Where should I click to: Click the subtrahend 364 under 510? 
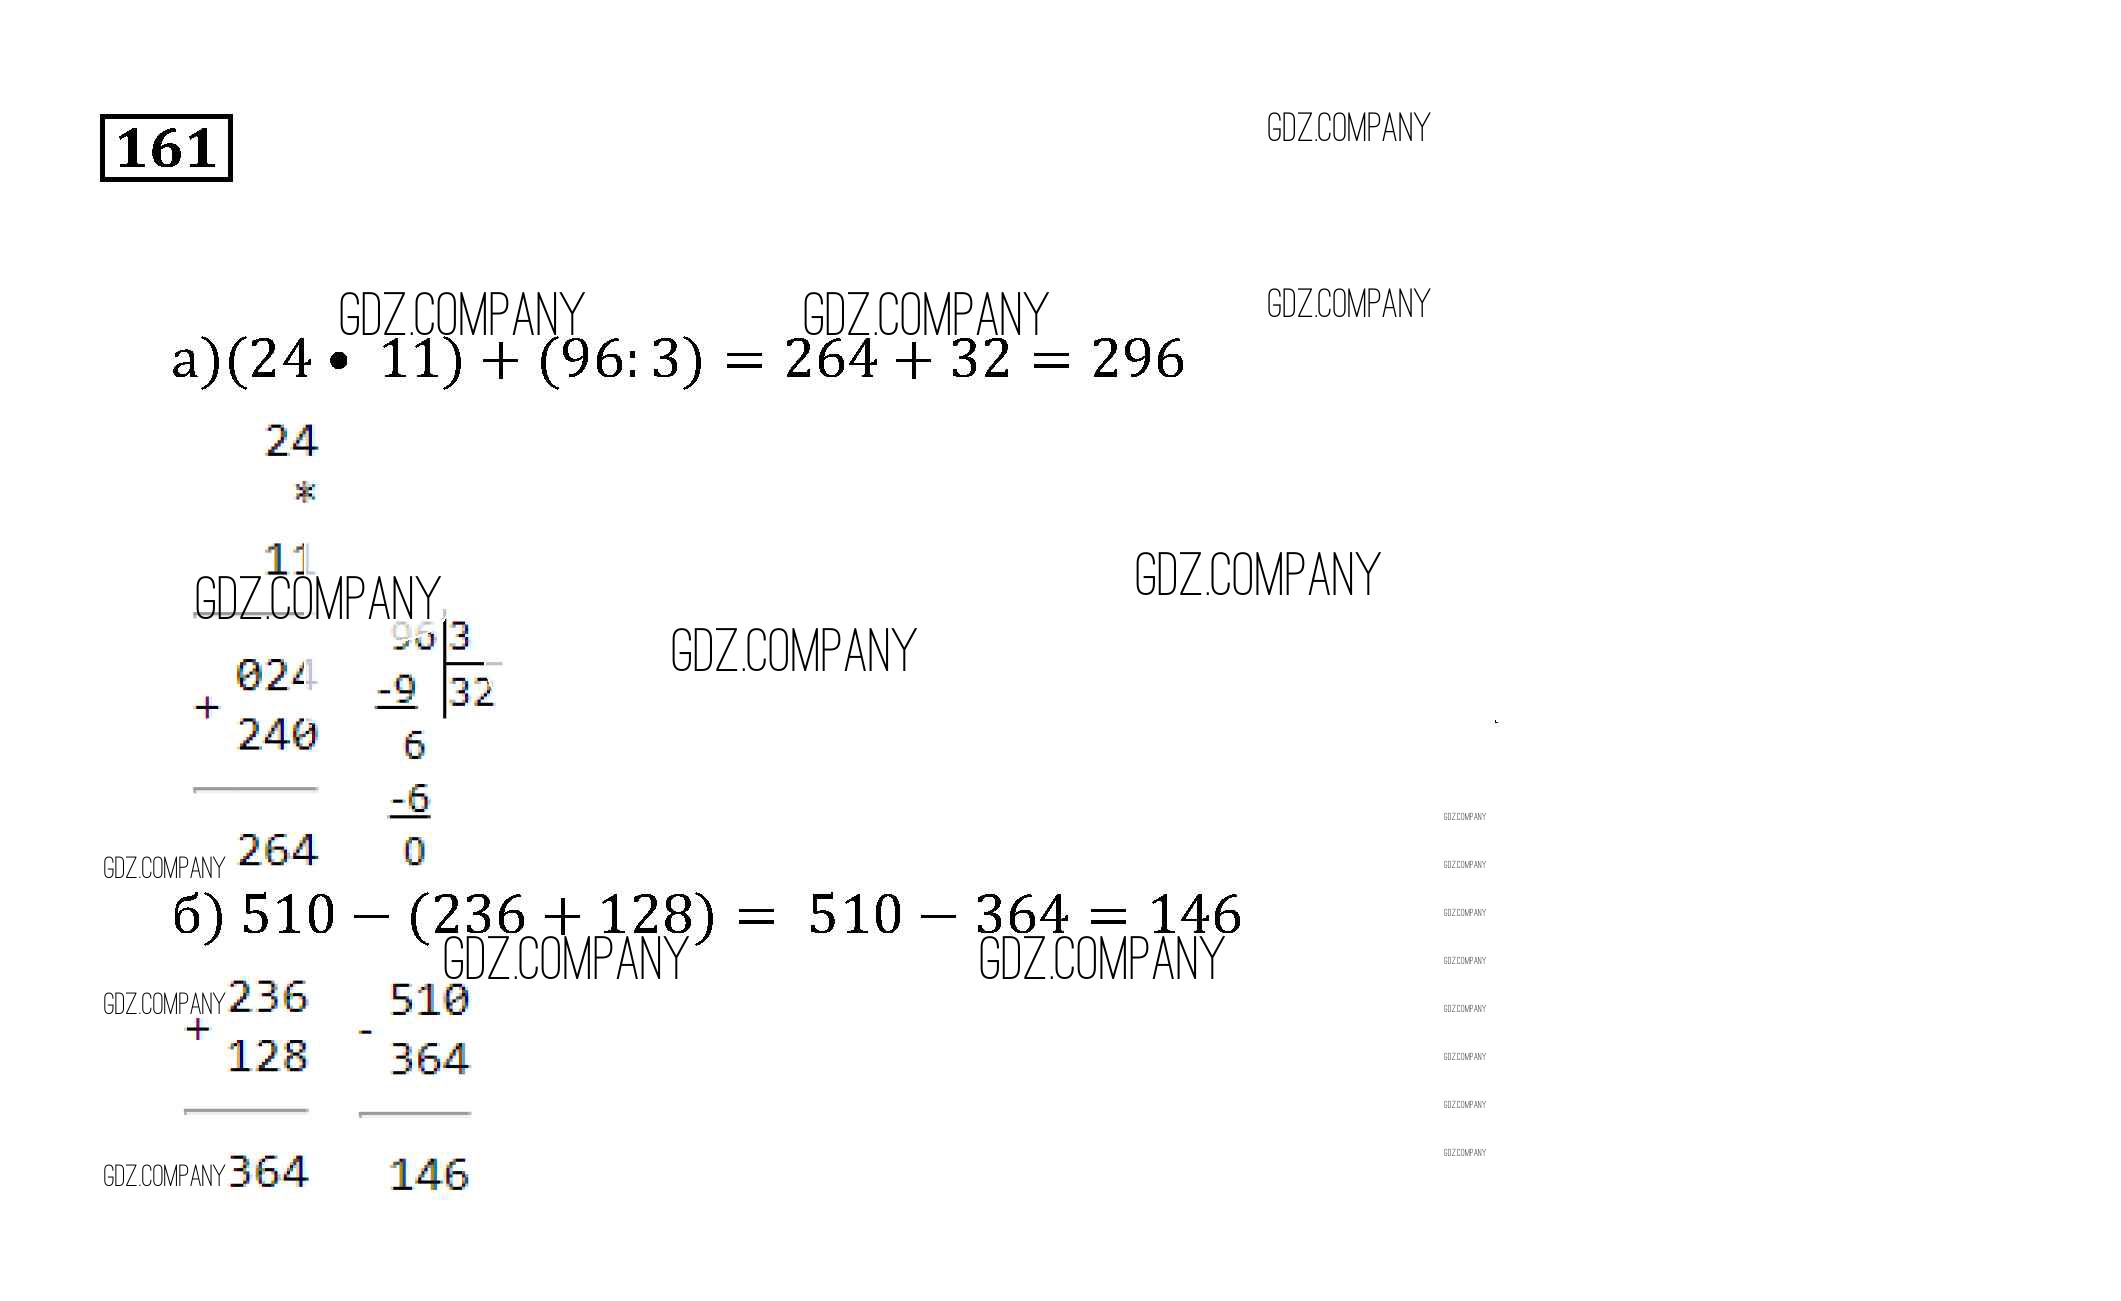(x=429, y=1059)
